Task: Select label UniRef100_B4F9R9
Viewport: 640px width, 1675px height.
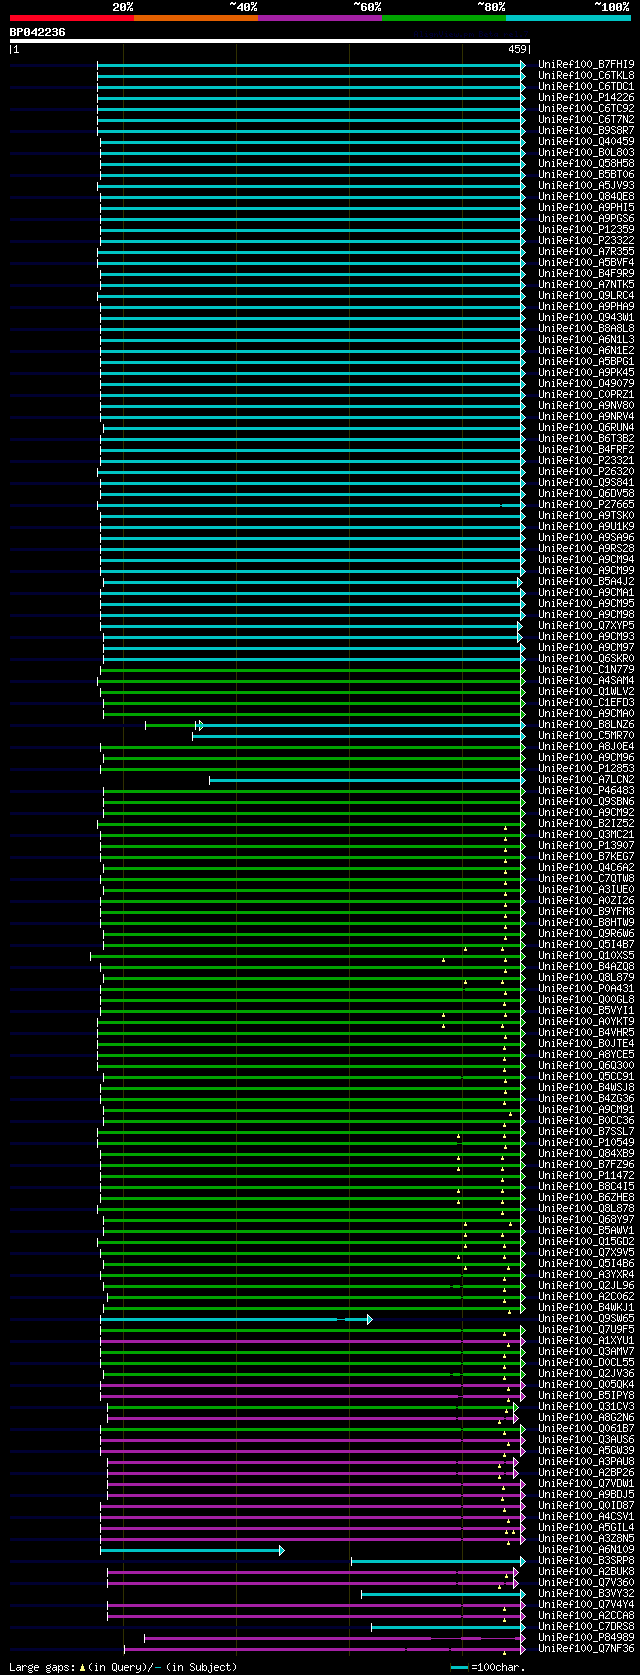Action: 586,273
